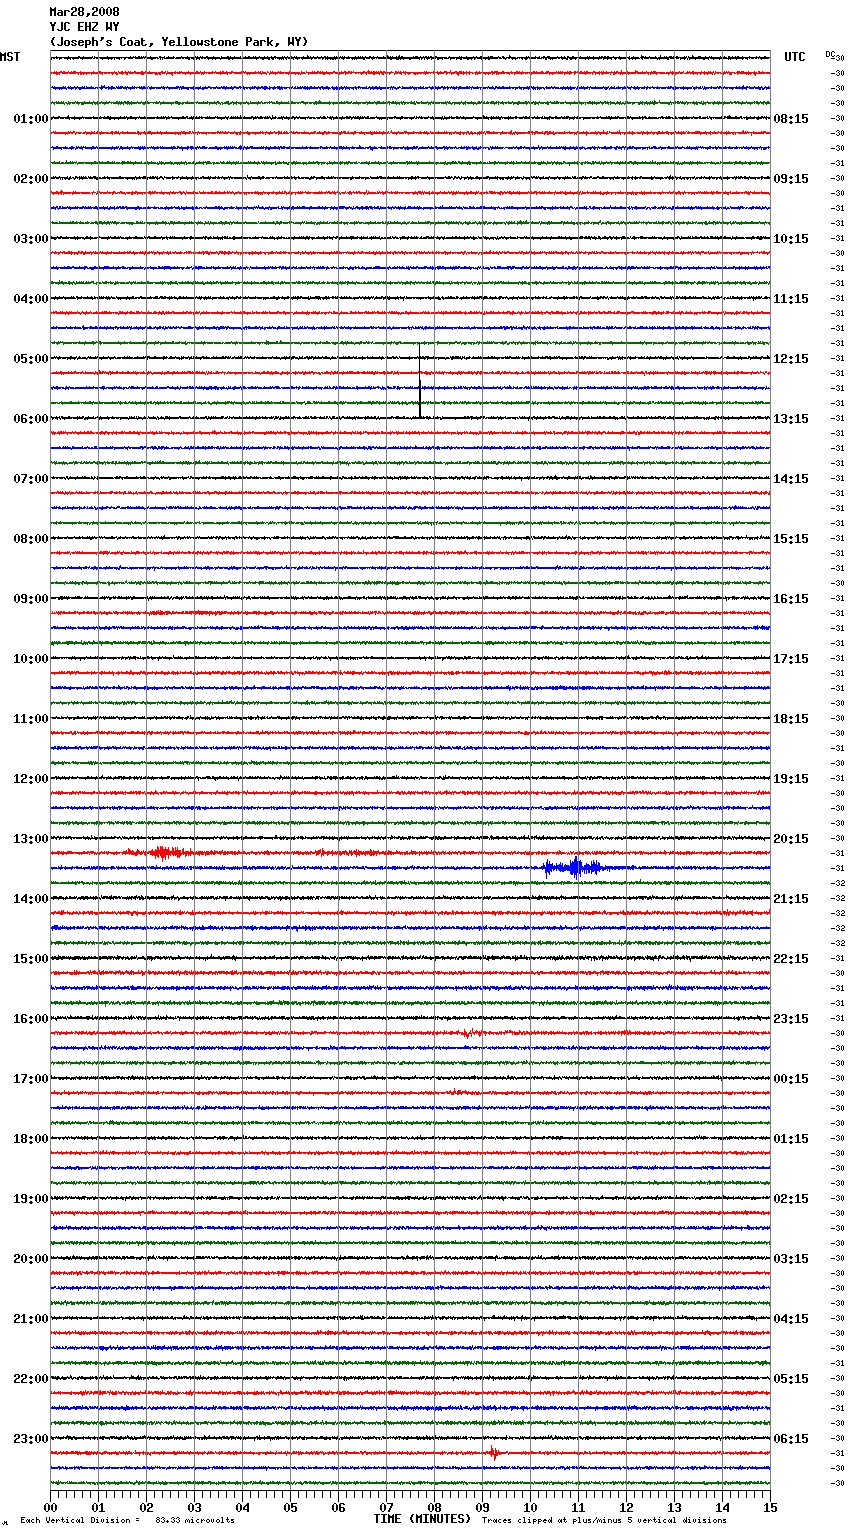
Task: Click the 18:15 UTC time label
Action: coord(791,719)
